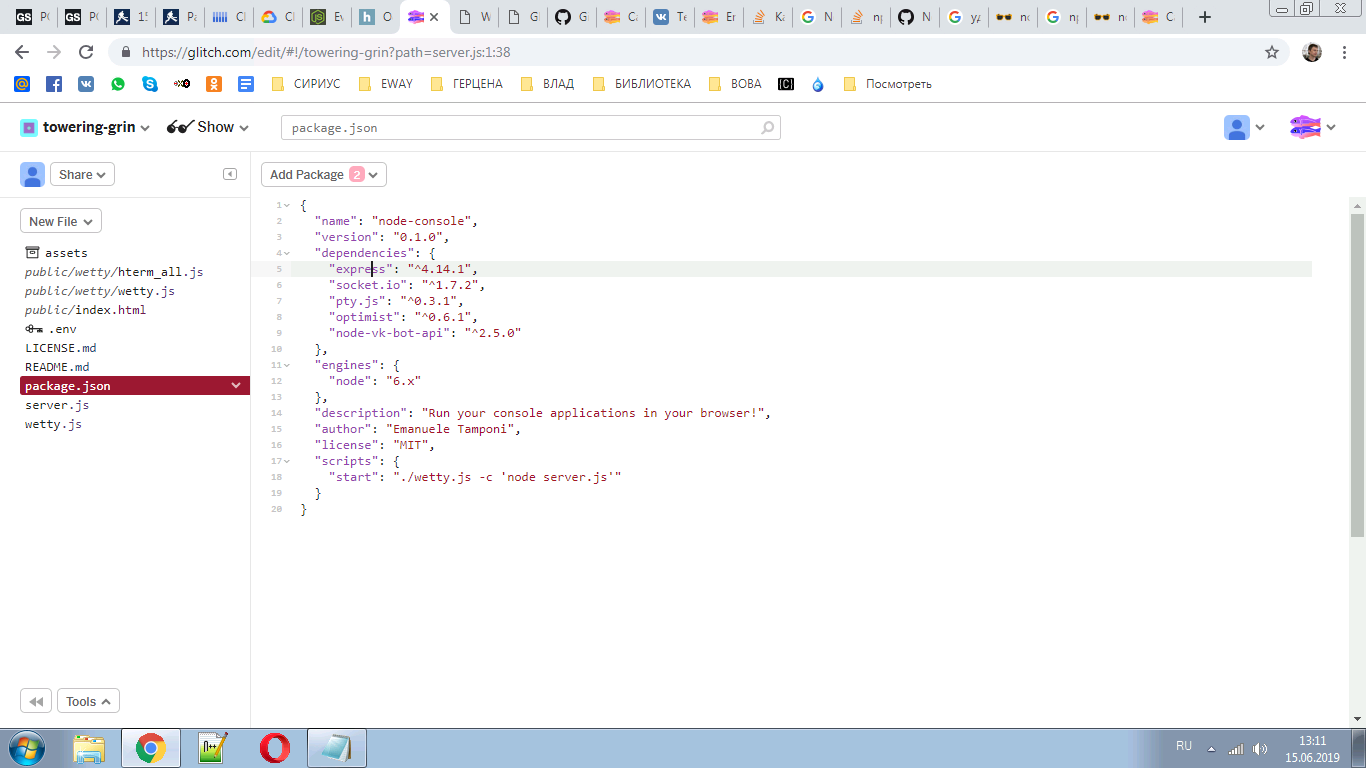This screenshot has height=768, width=1366.
Task: Bookmark this page with the star icon
Action: (1272, 52)
